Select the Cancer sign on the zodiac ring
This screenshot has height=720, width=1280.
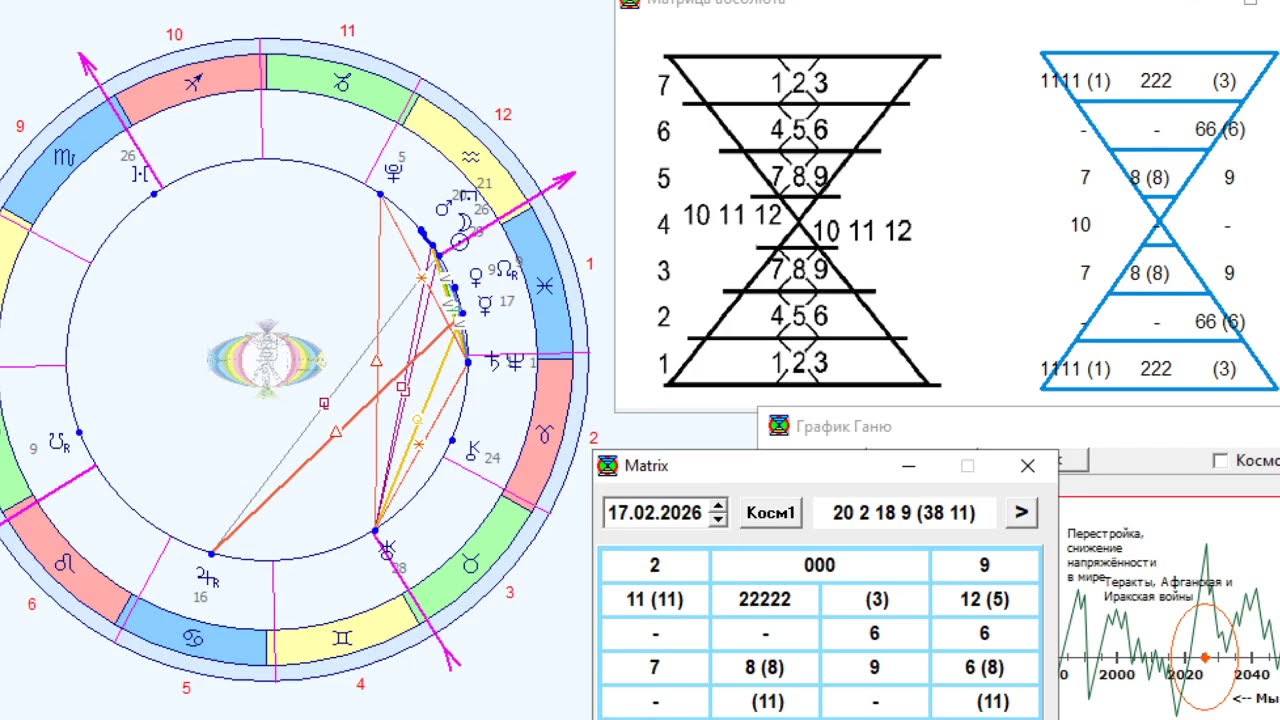(192, 637)
